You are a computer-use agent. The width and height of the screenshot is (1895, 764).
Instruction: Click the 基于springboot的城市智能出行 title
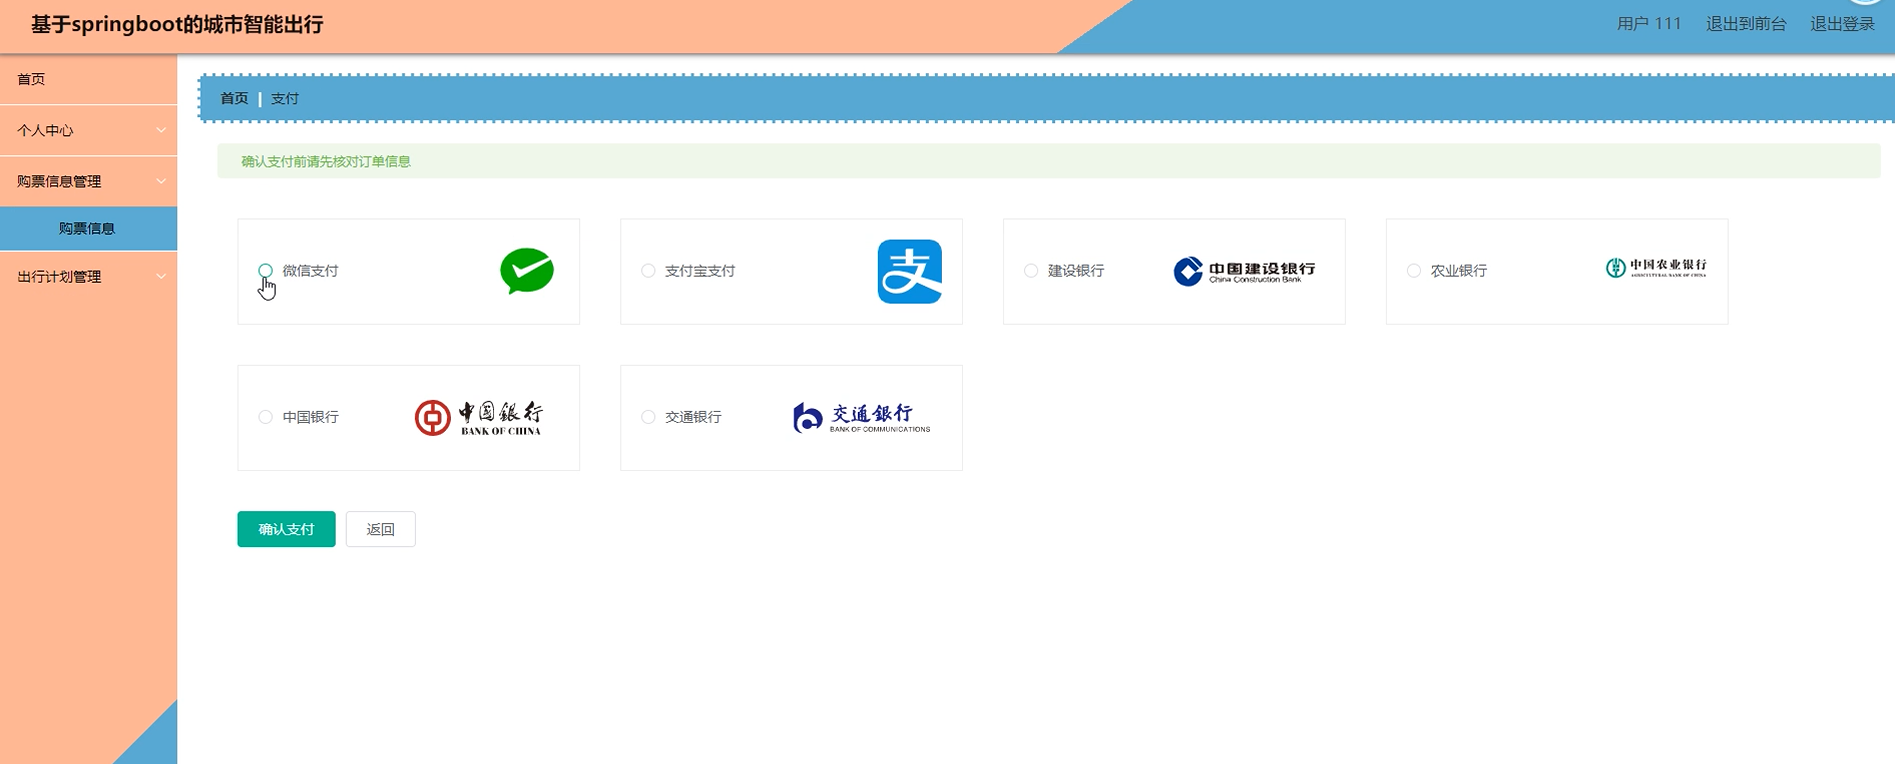[x=177, y=25]
